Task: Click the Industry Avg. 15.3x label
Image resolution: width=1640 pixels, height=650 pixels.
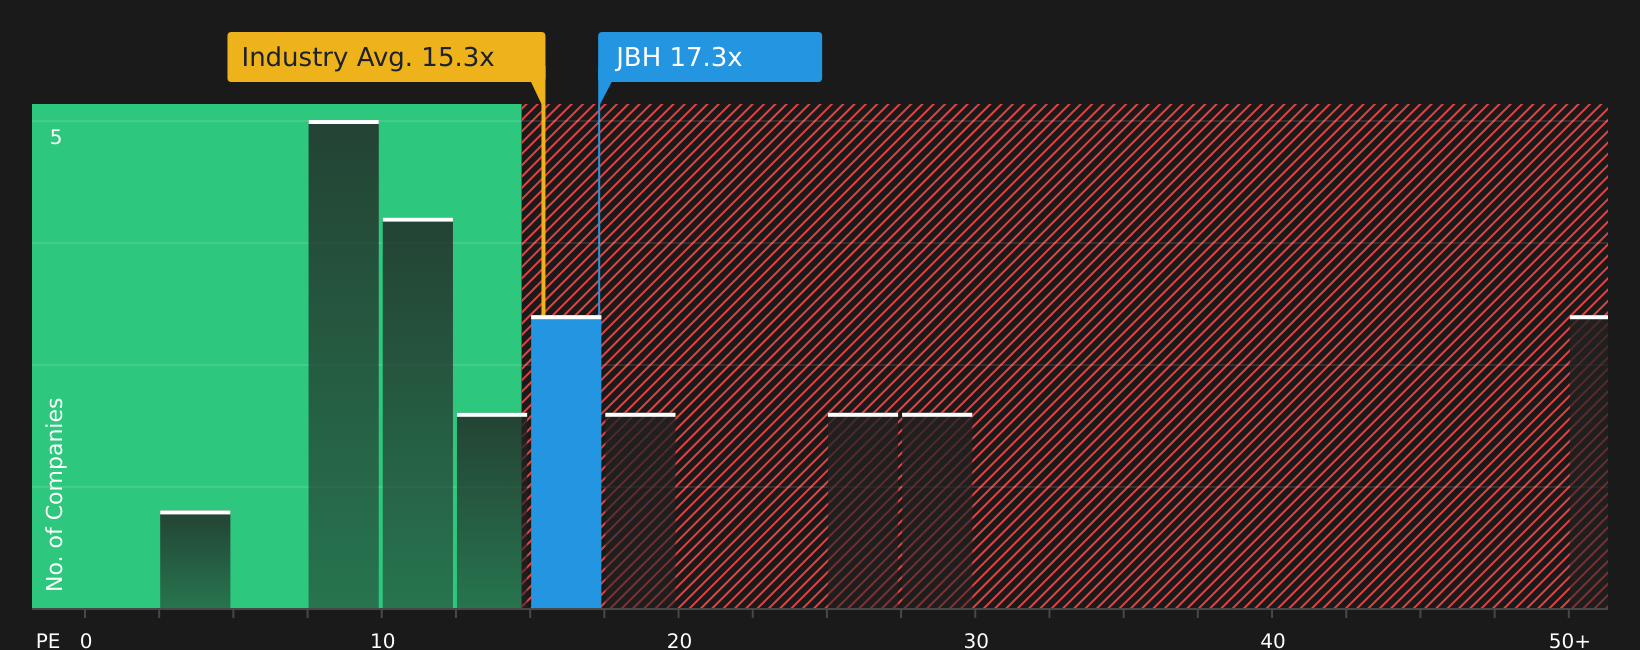Action: (x=386, y=57)
